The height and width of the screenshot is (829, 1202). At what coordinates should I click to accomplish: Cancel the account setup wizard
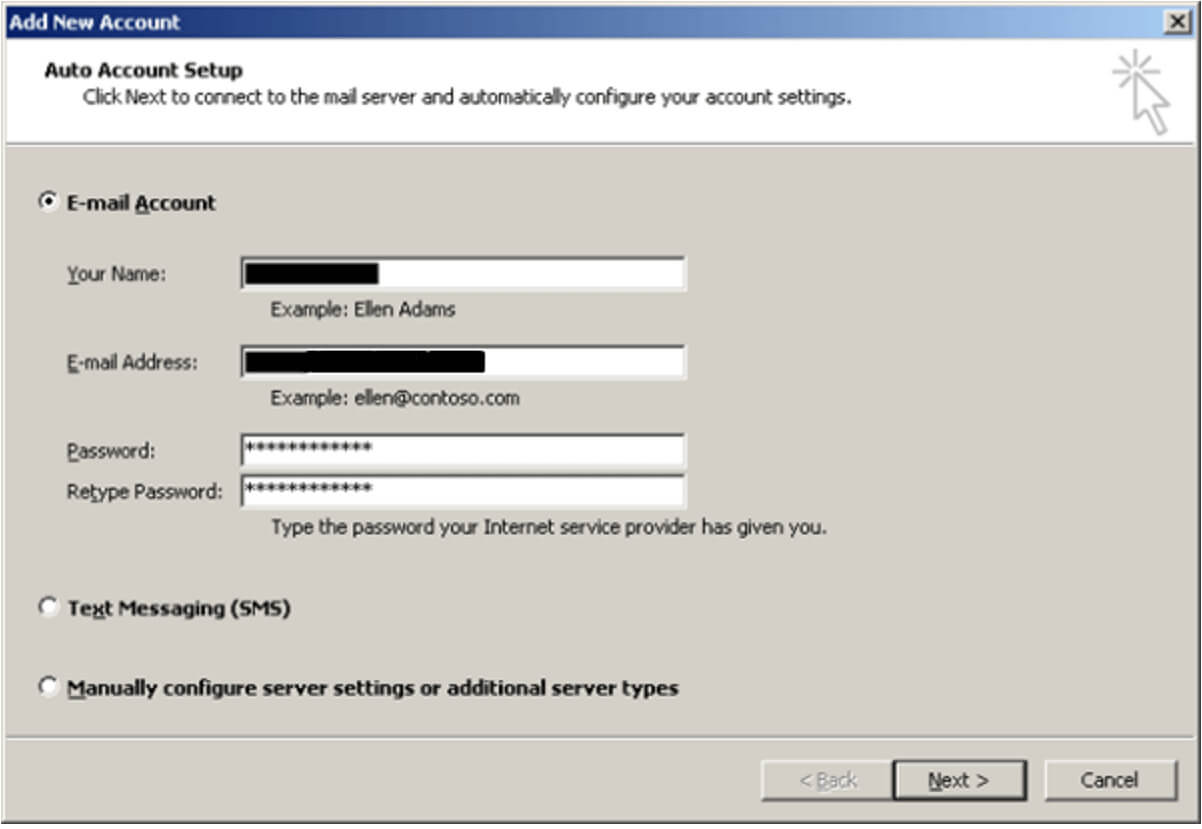click(x=1109, y=780)
